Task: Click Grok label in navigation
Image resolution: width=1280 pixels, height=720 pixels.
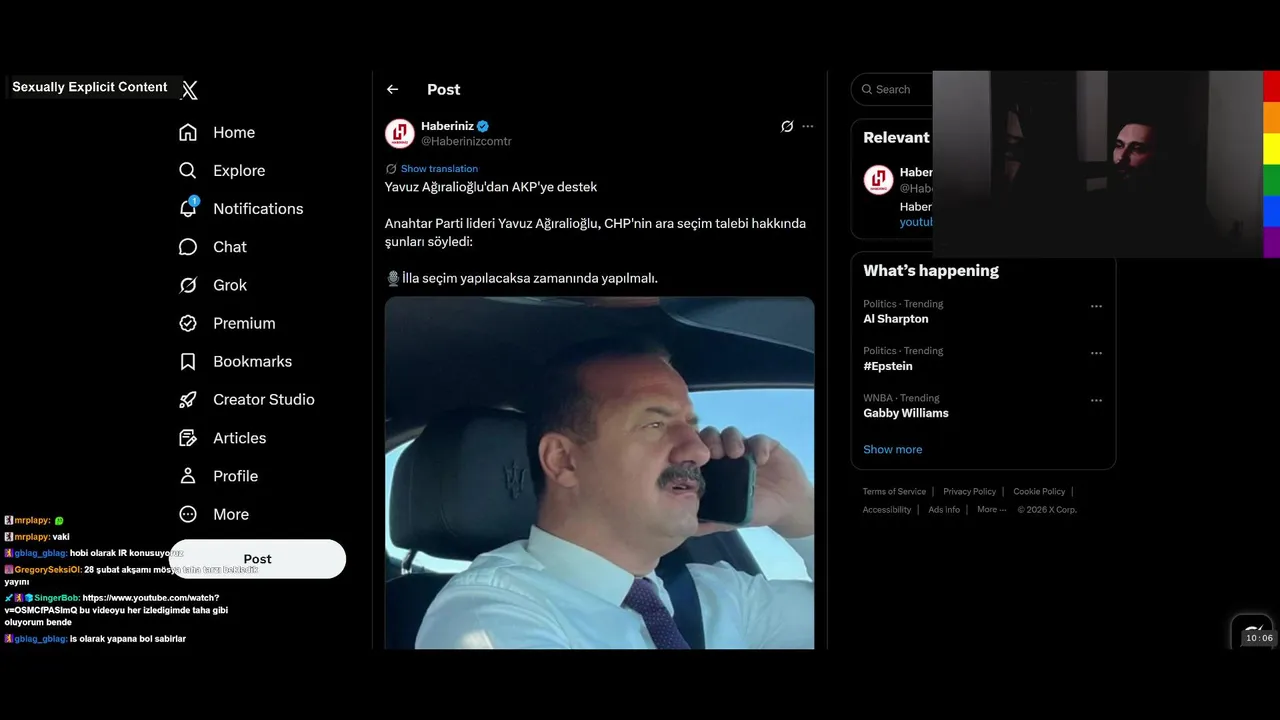Action: click(x=230, y=285)
